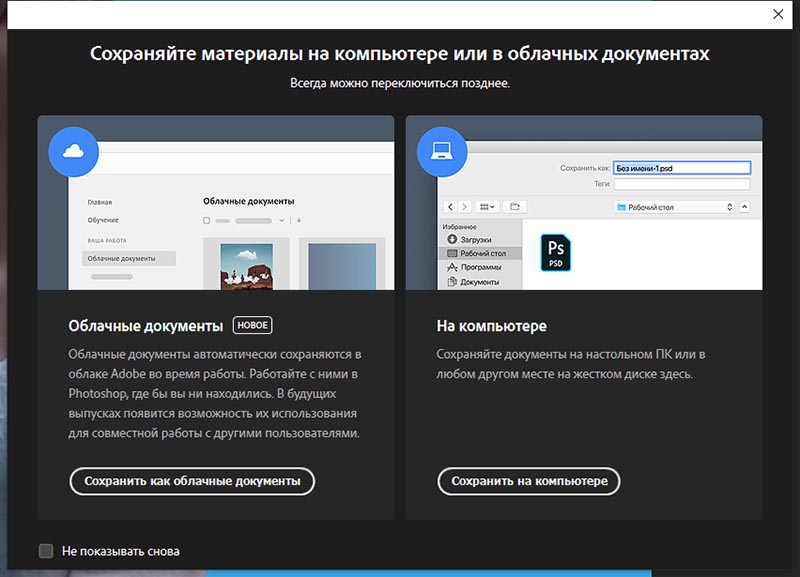
Task: Click the sort chevron in cloud documents illustration
Action: point(281,220)
